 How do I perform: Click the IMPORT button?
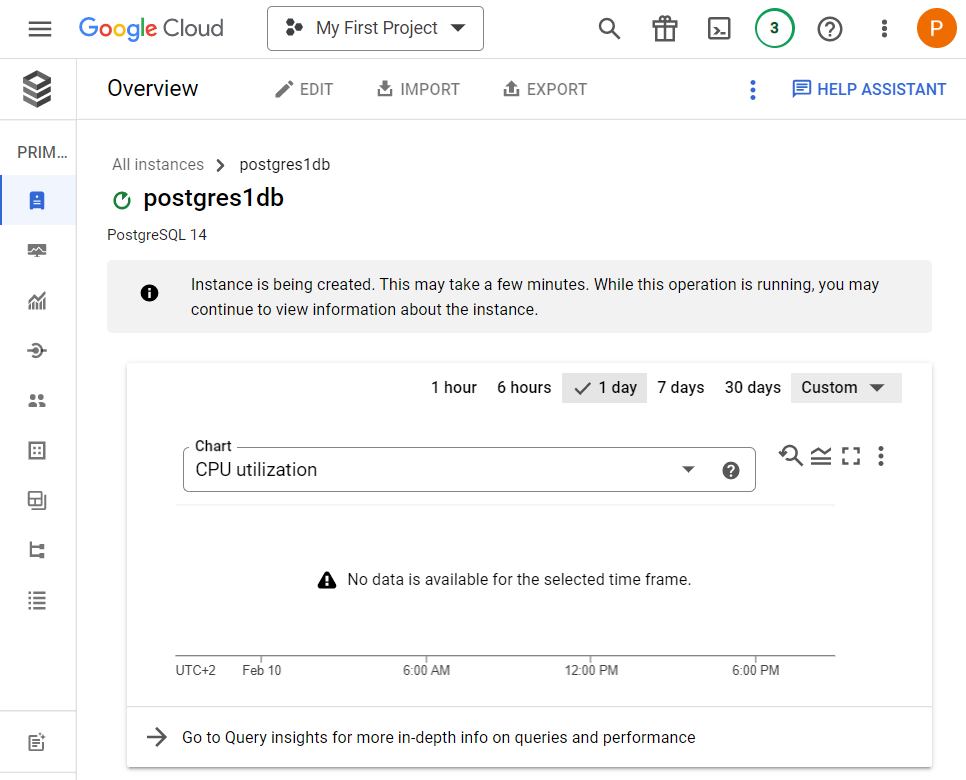pos(418,89)
